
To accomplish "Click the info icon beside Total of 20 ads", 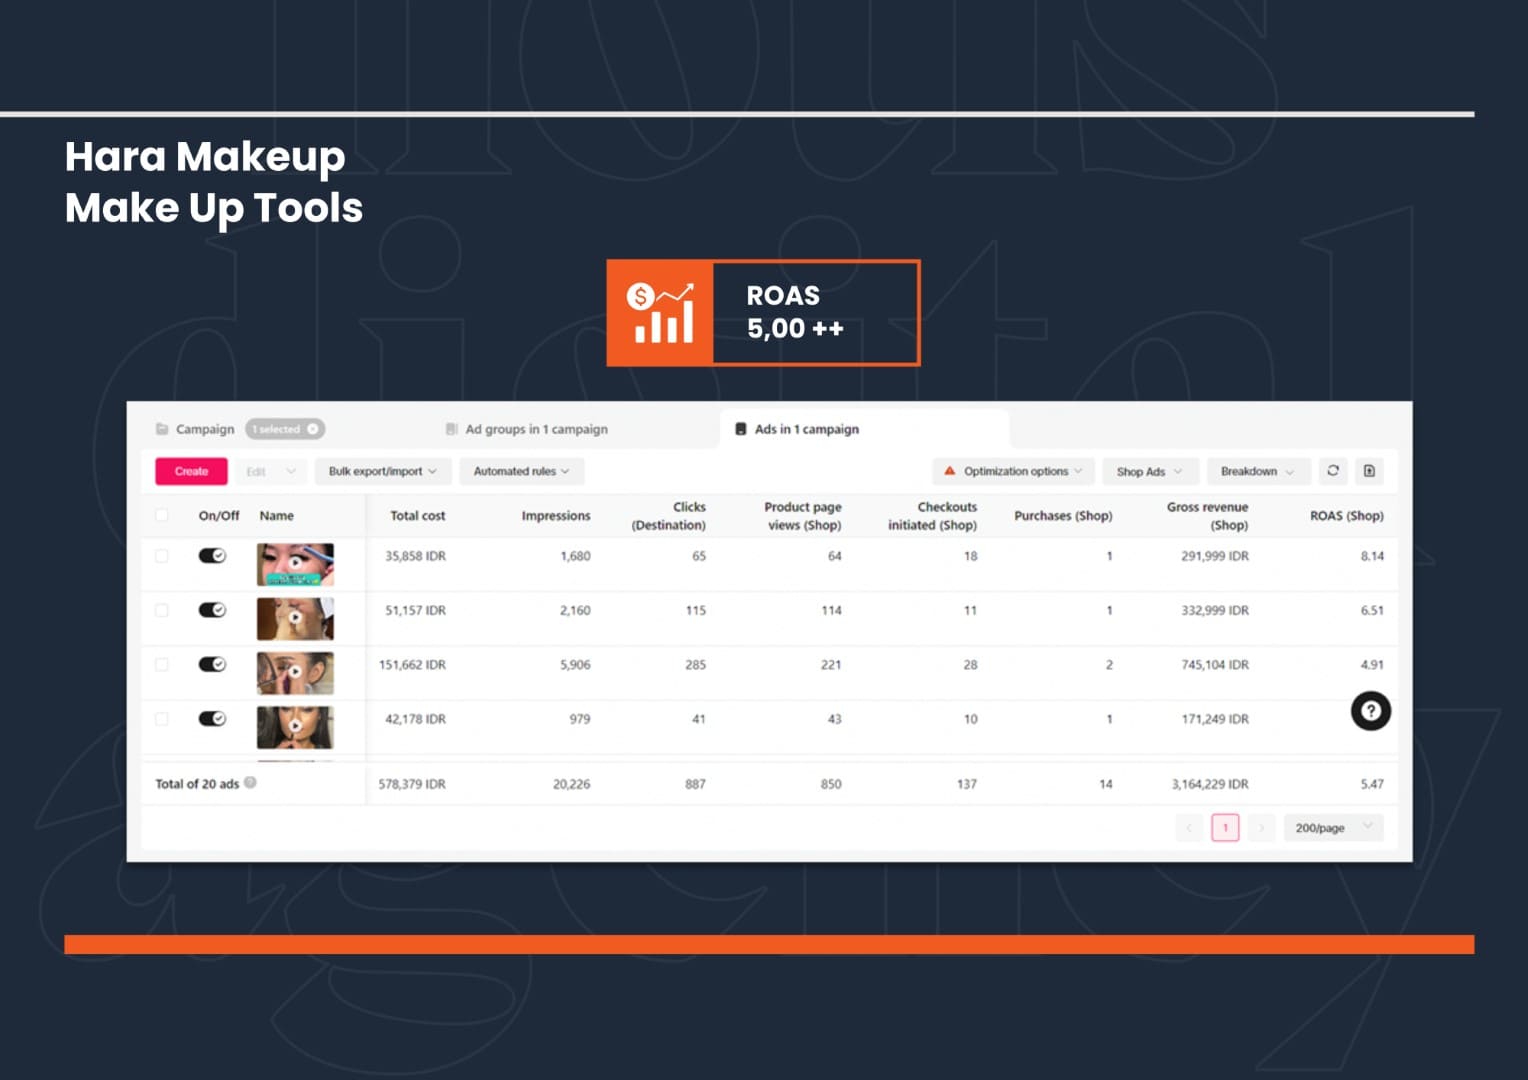I will [250, 783].
